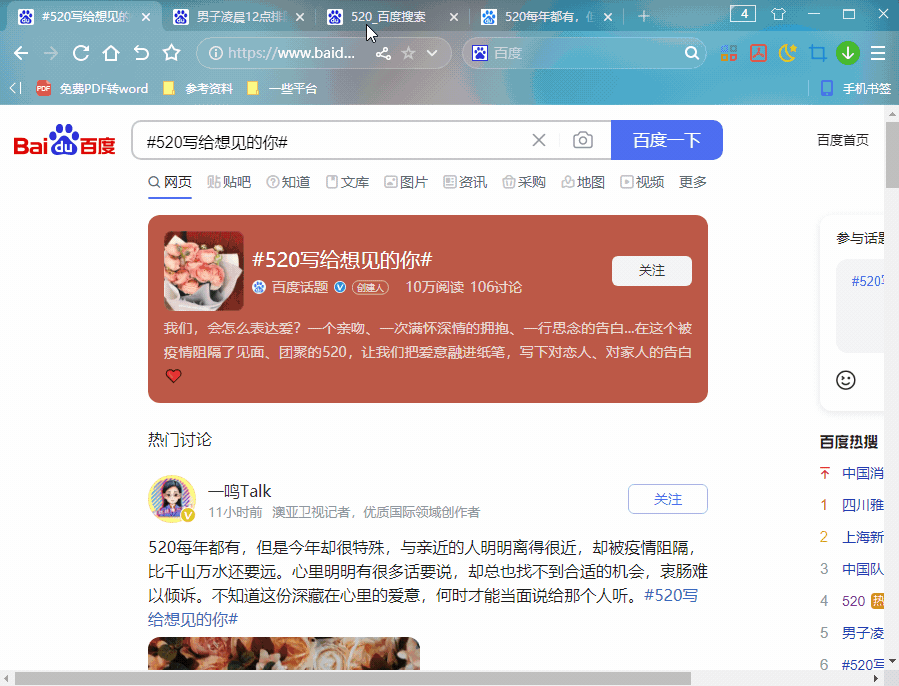
Task: Open the 免费PDF转word bookmark
Action: [92, 88]
